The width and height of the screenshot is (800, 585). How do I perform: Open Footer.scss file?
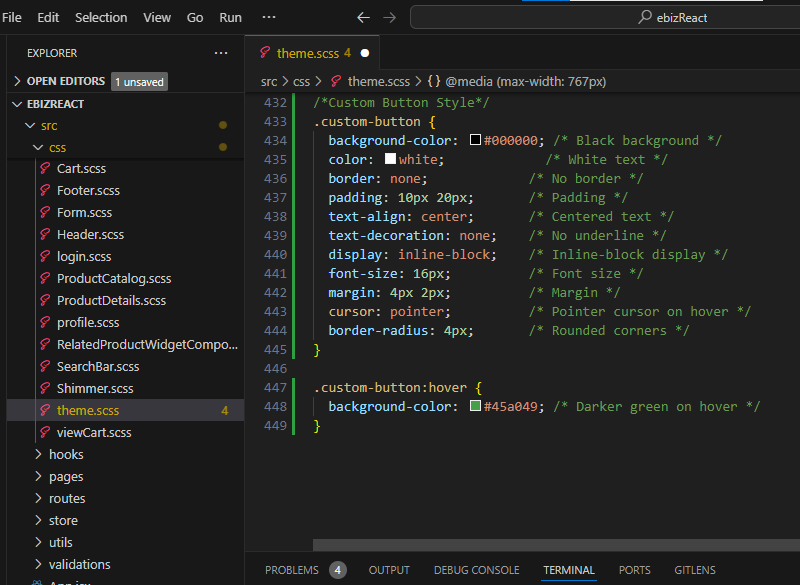88,190
